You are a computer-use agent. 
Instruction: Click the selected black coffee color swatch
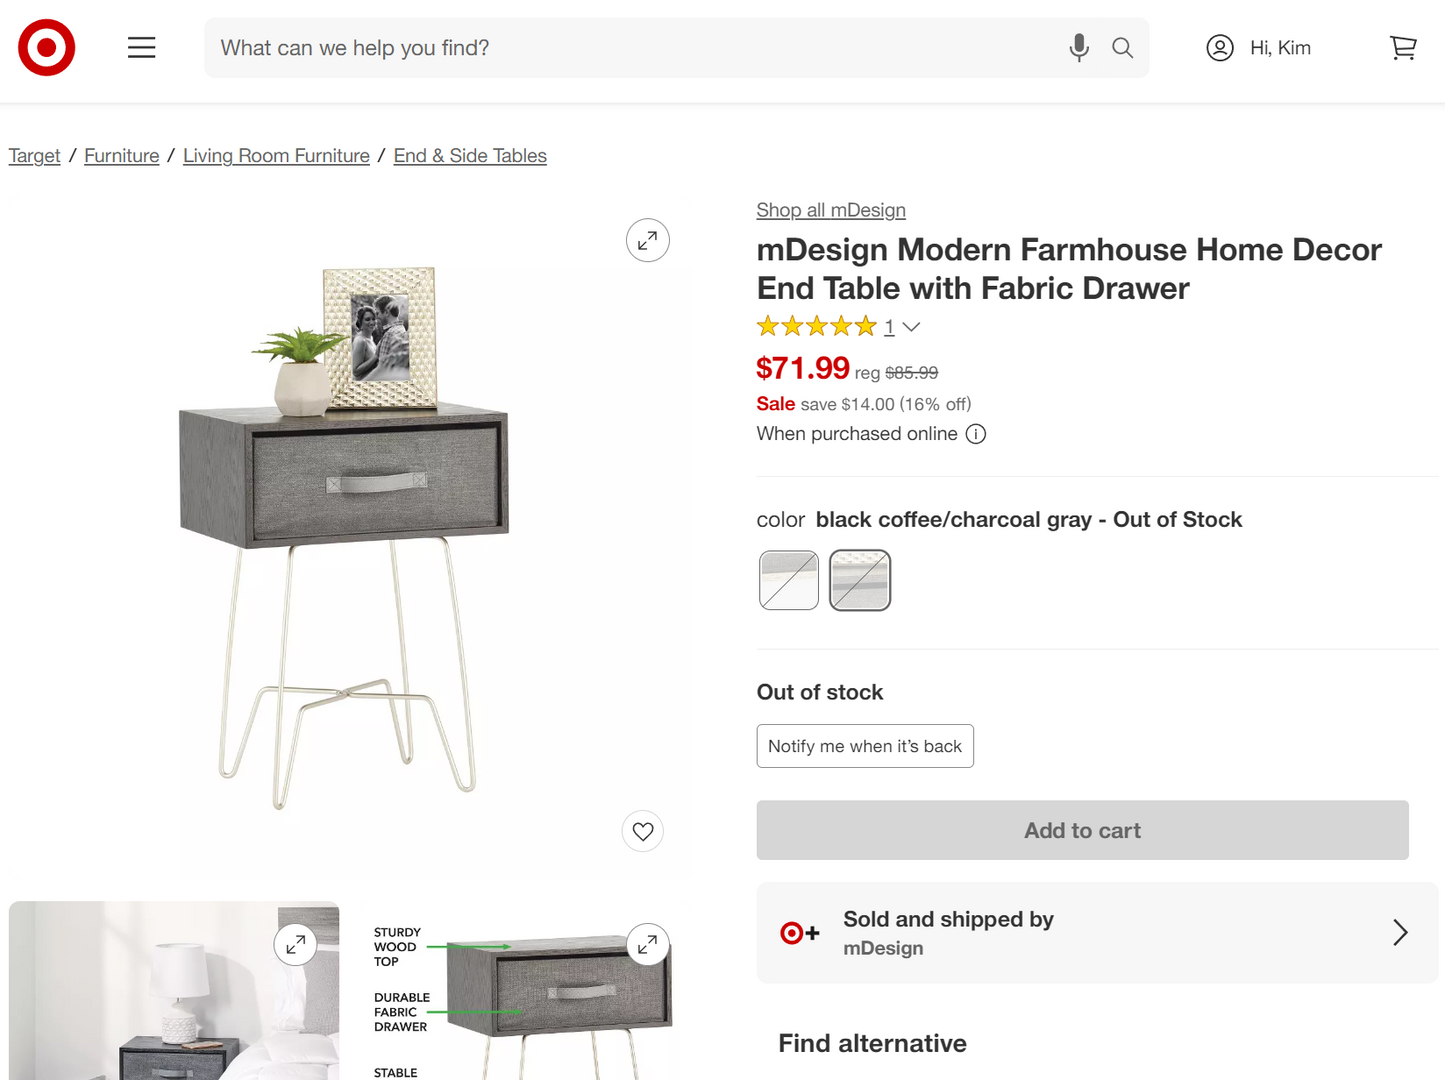click(859, 580)
